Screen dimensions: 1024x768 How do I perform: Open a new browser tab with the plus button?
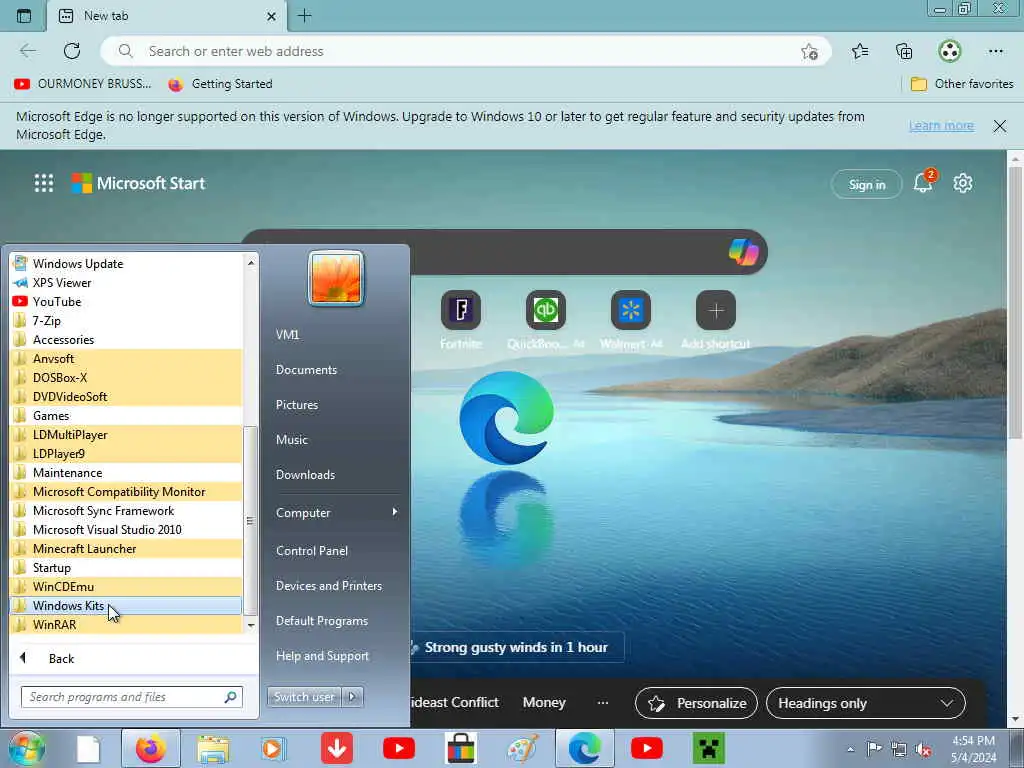pyautogui.click(x=305, y=16)
